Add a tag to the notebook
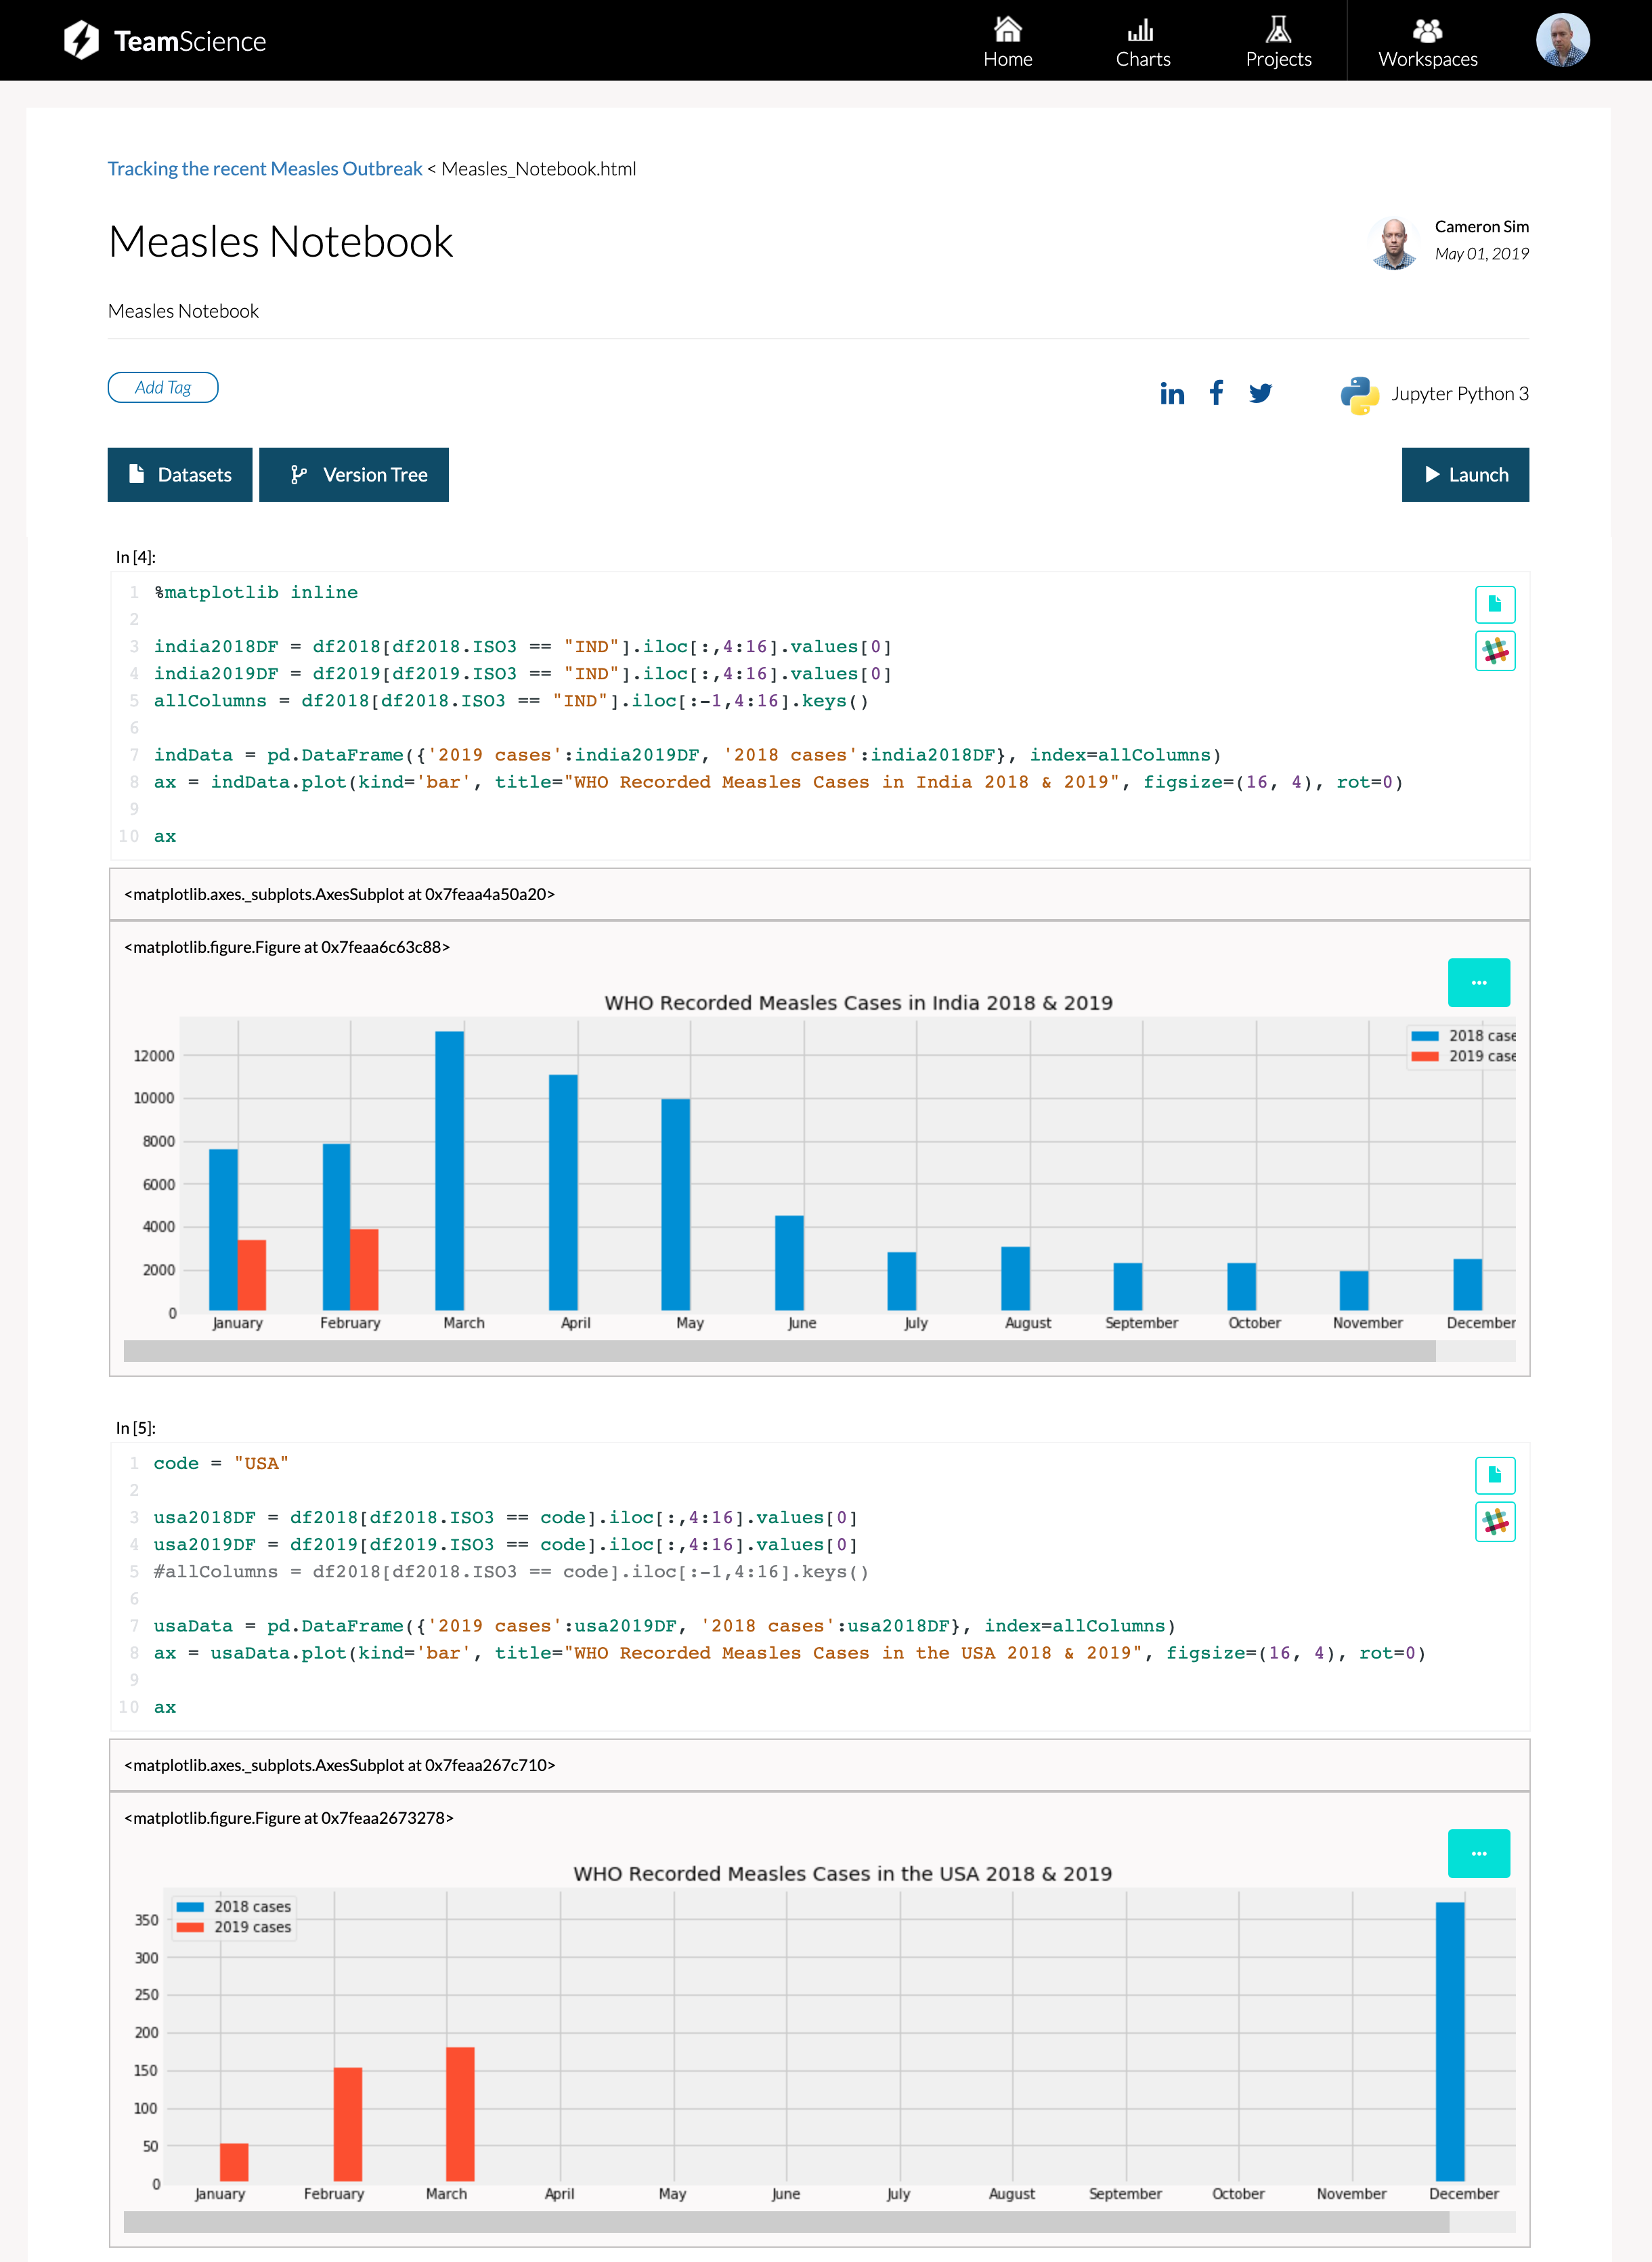 [163, 387]
